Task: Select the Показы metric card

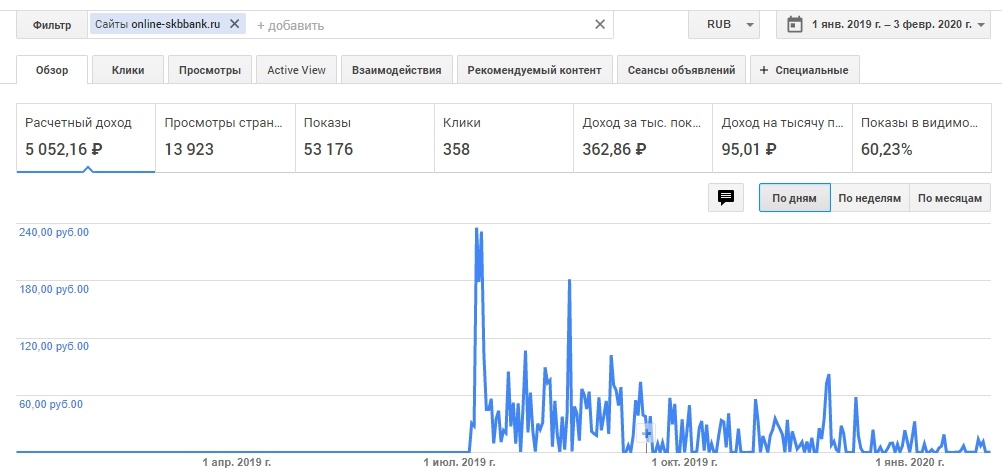Action: (365, 137)
